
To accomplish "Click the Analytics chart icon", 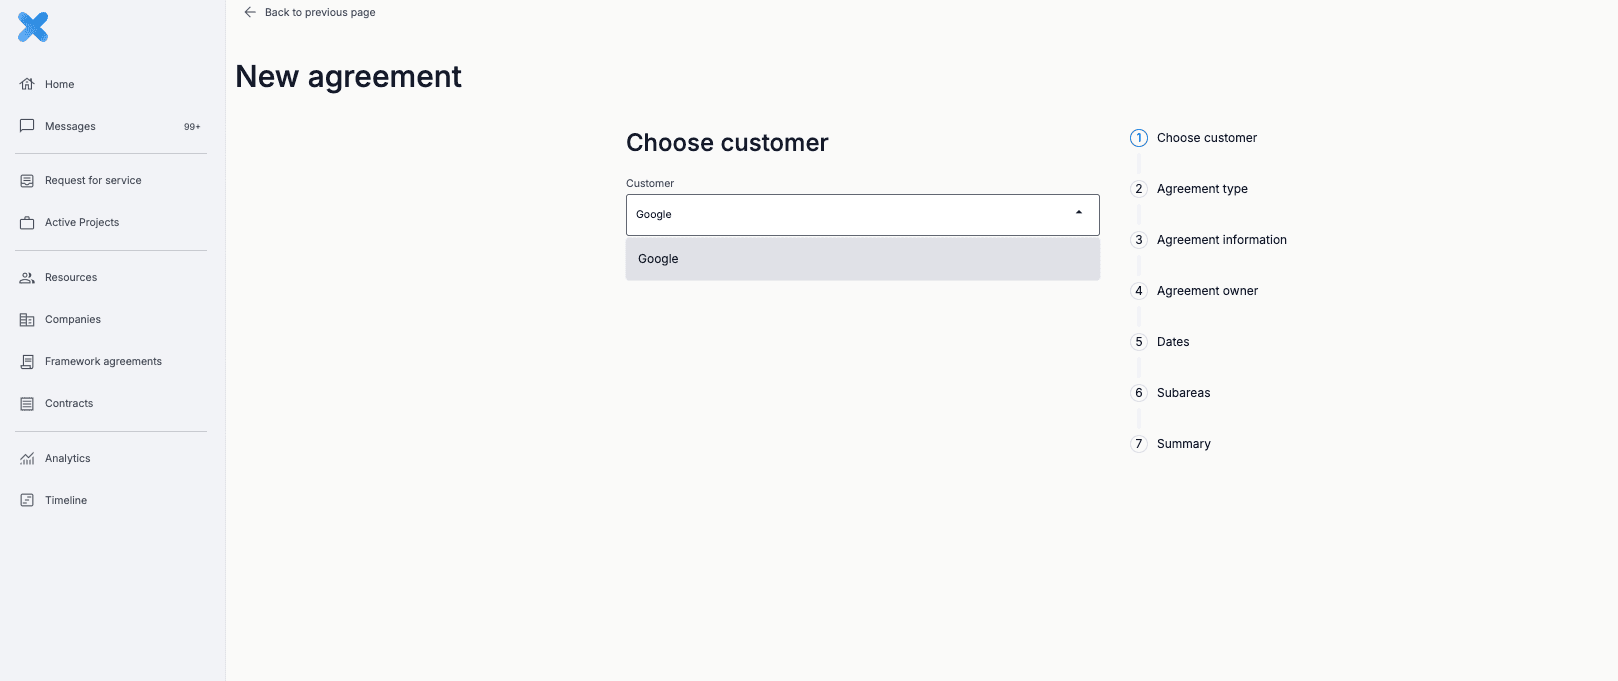I will coord(27,459).
